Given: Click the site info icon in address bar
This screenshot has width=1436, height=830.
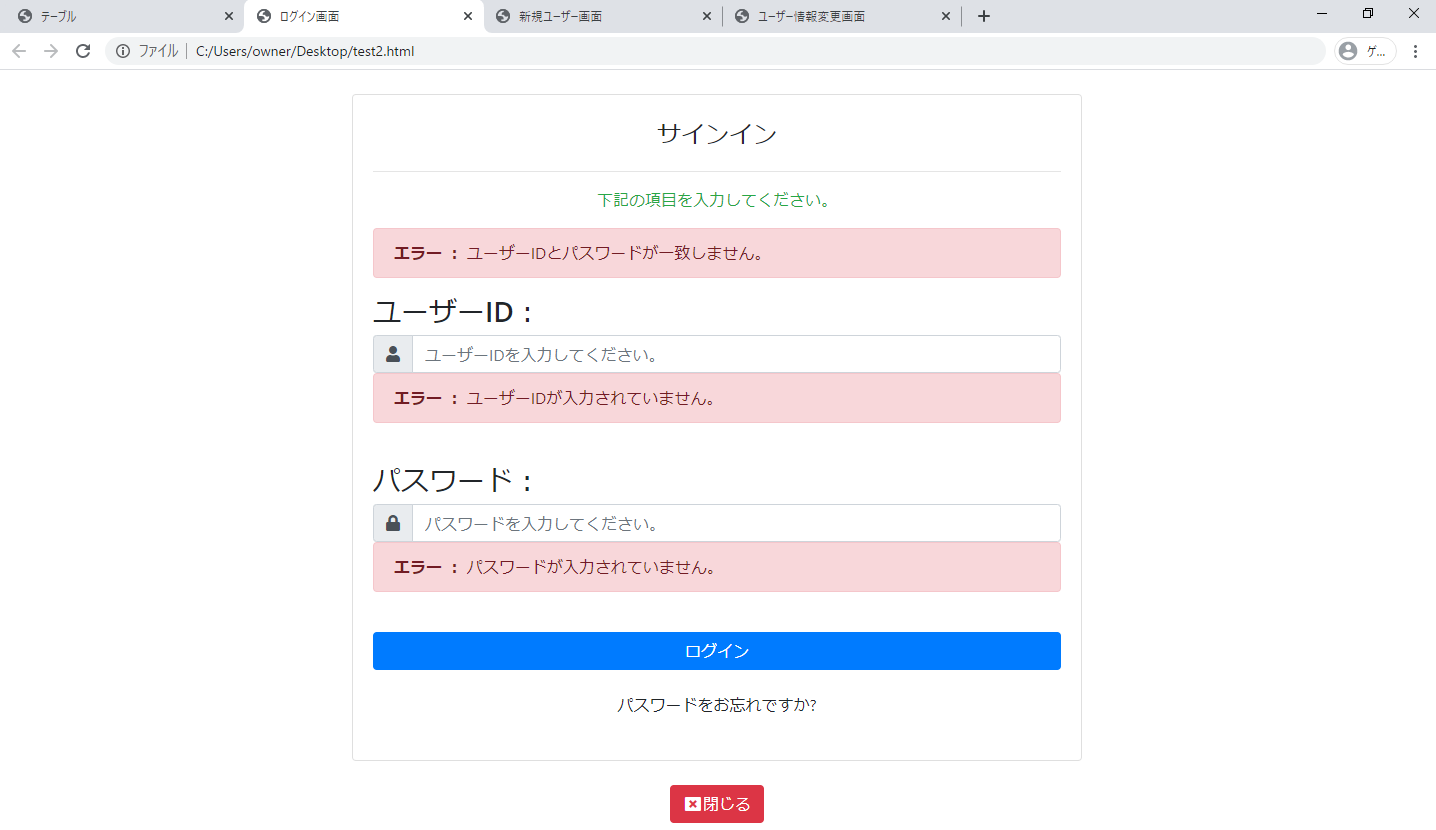Looking at the screenshot, I should [x=123, y=51].
